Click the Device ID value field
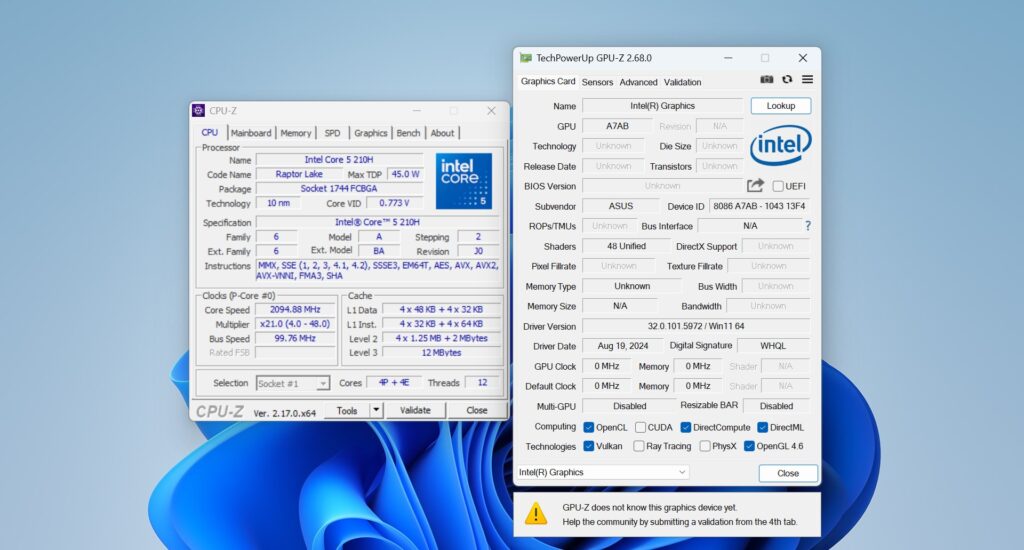The image size is (1024, 550). tap(760, 206)
